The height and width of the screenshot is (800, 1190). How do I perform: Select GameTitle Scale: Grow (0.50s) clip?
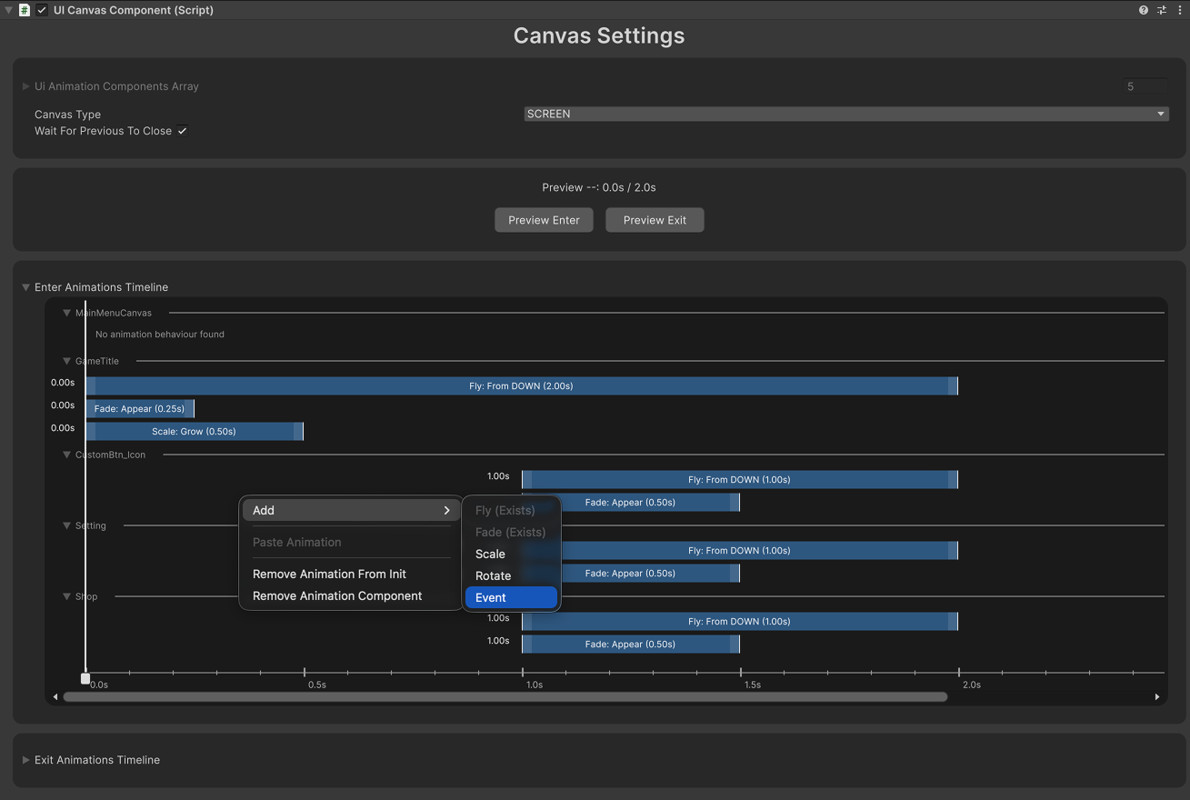[x=194, y=431]
